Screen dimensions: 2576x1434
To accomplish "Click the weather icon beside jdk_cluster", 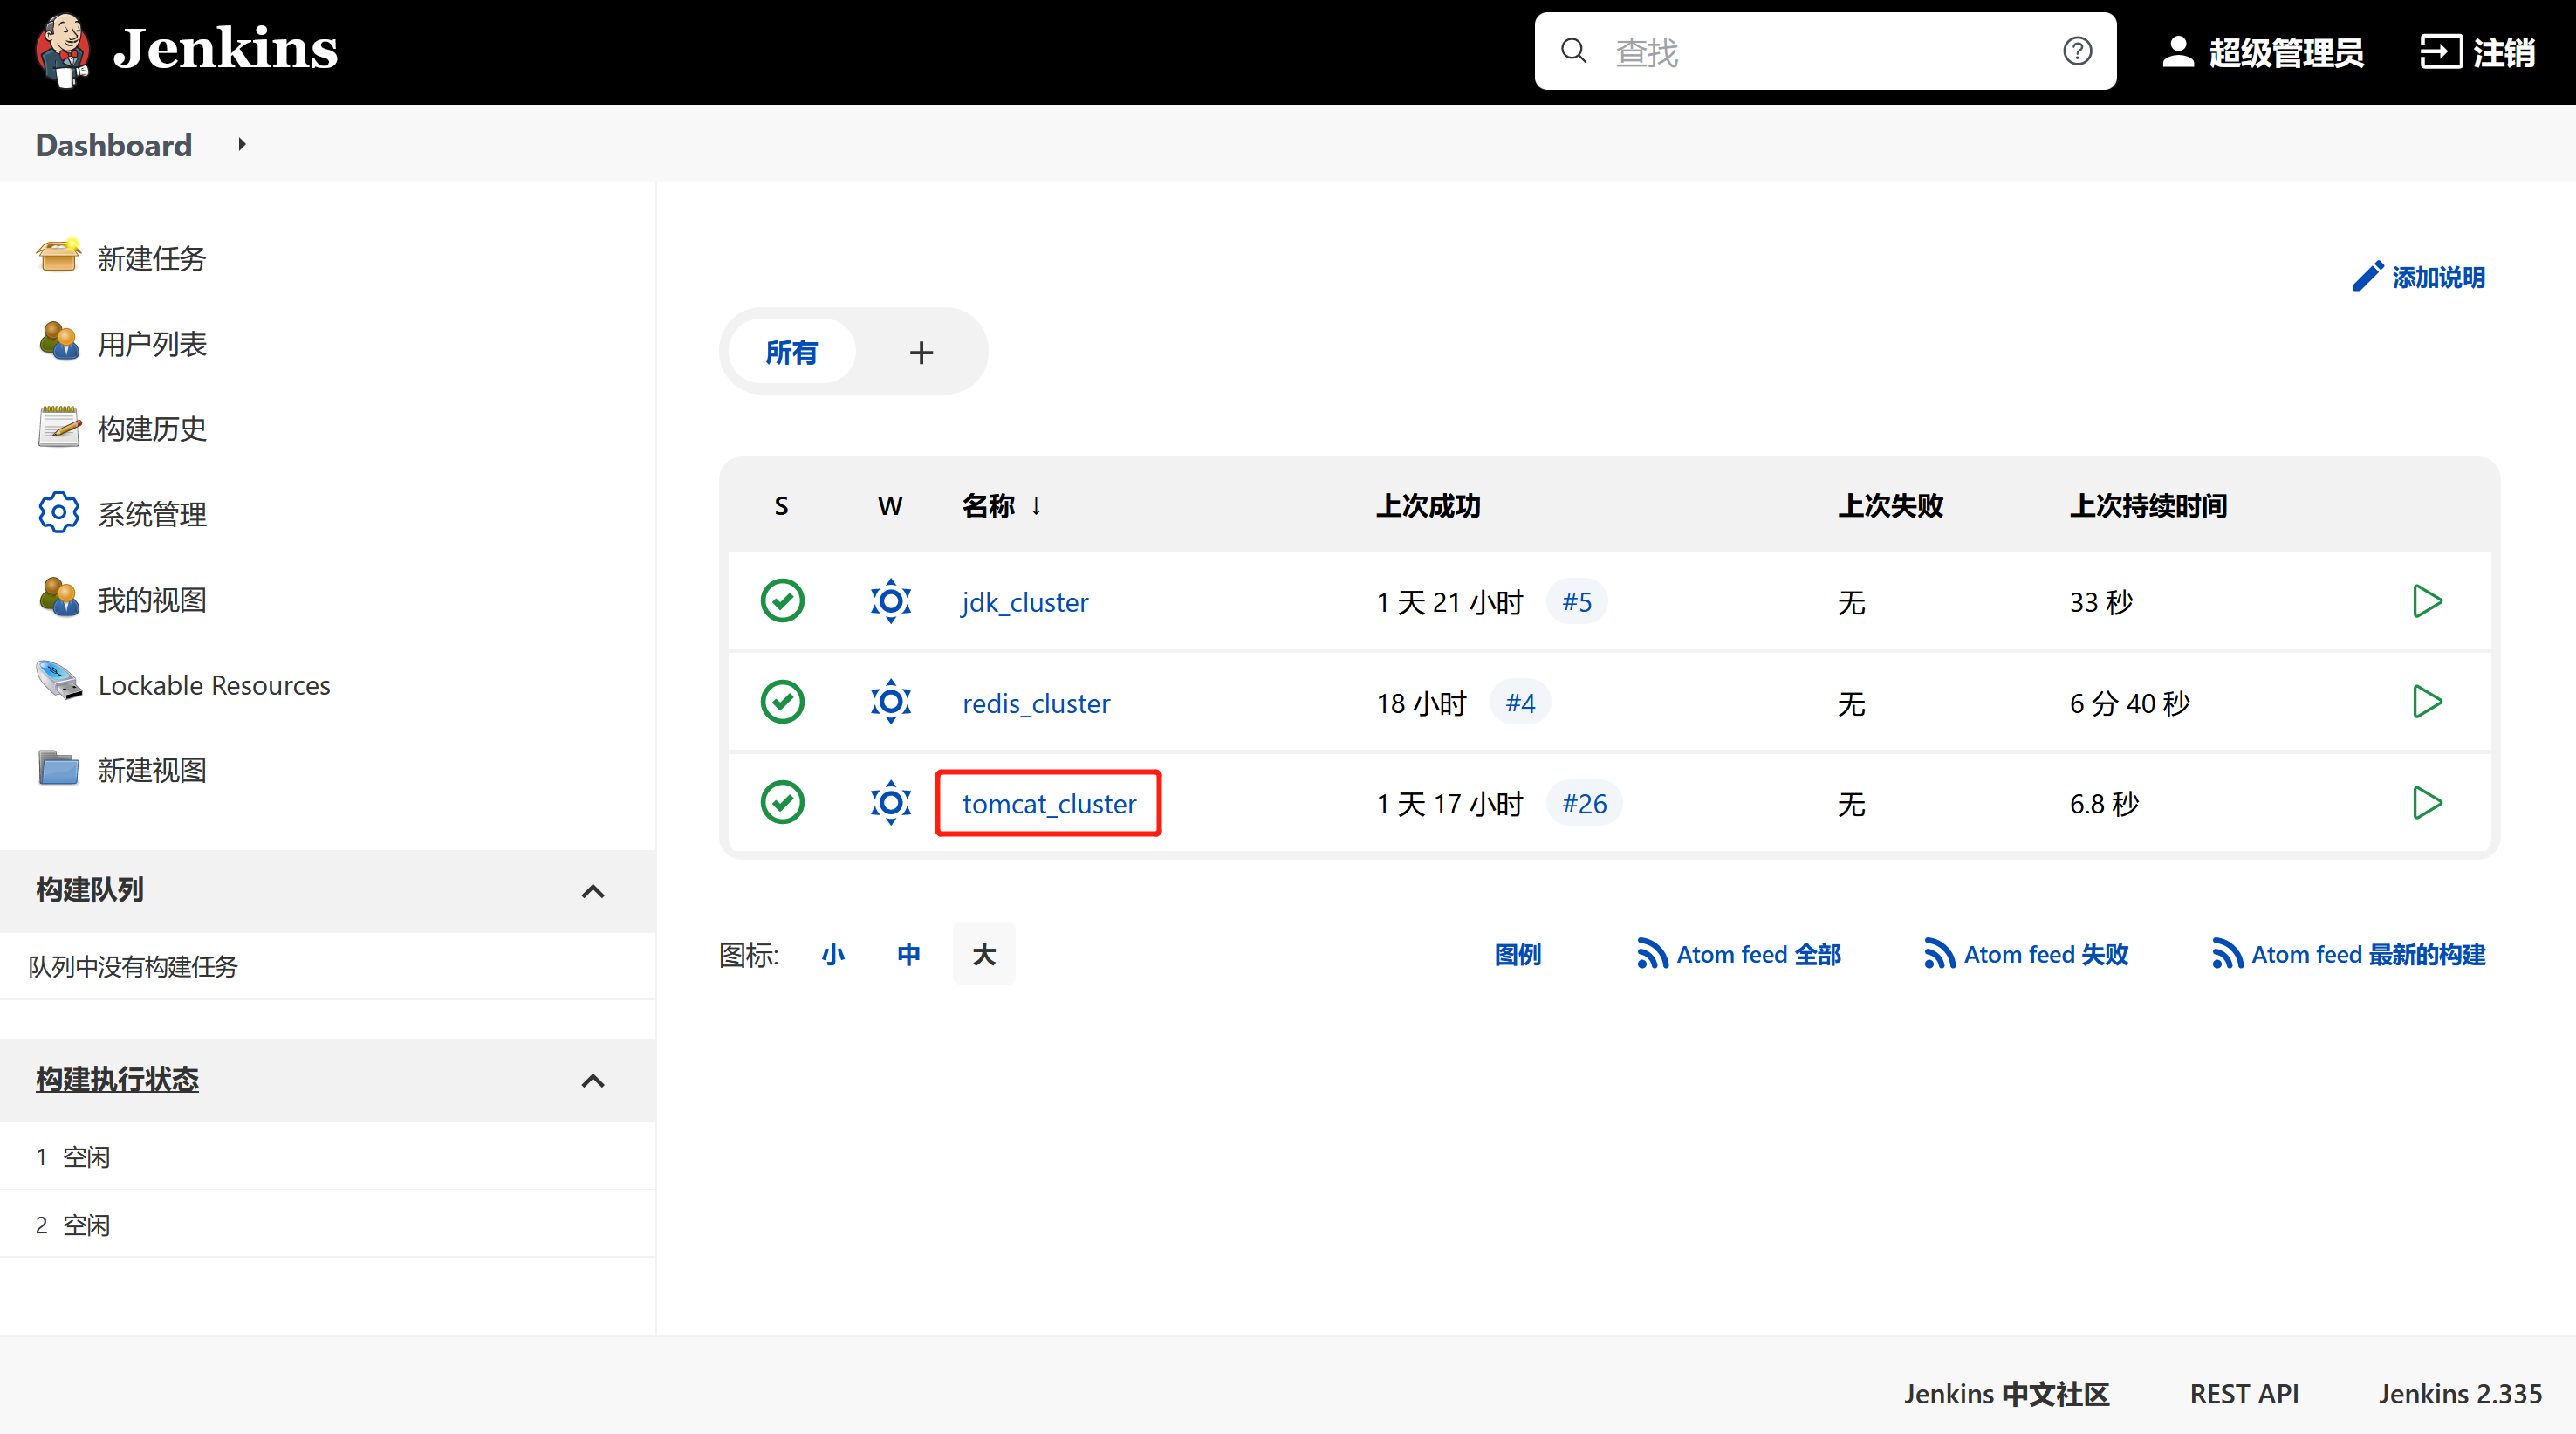I will point(890,601).
